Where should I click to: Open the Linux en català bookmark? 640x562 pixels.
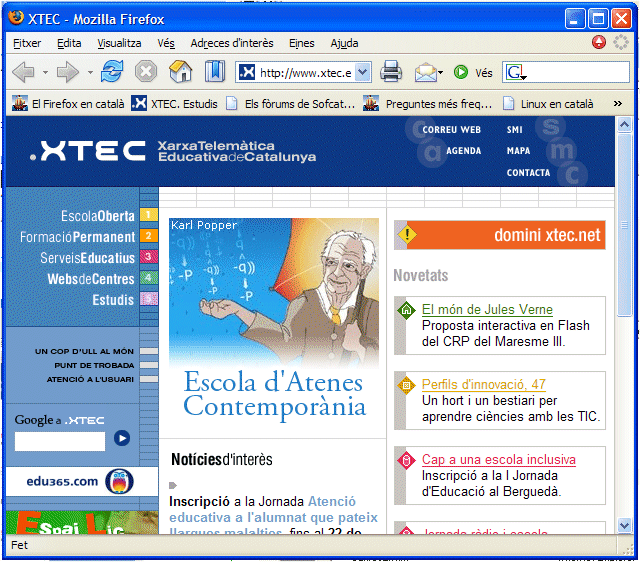548,104
